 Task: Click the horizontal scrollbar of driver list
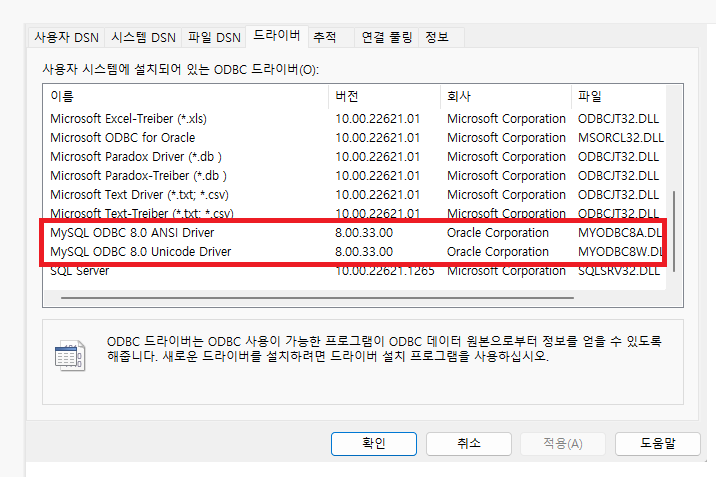pyautogui.click(x=317, y=298)
